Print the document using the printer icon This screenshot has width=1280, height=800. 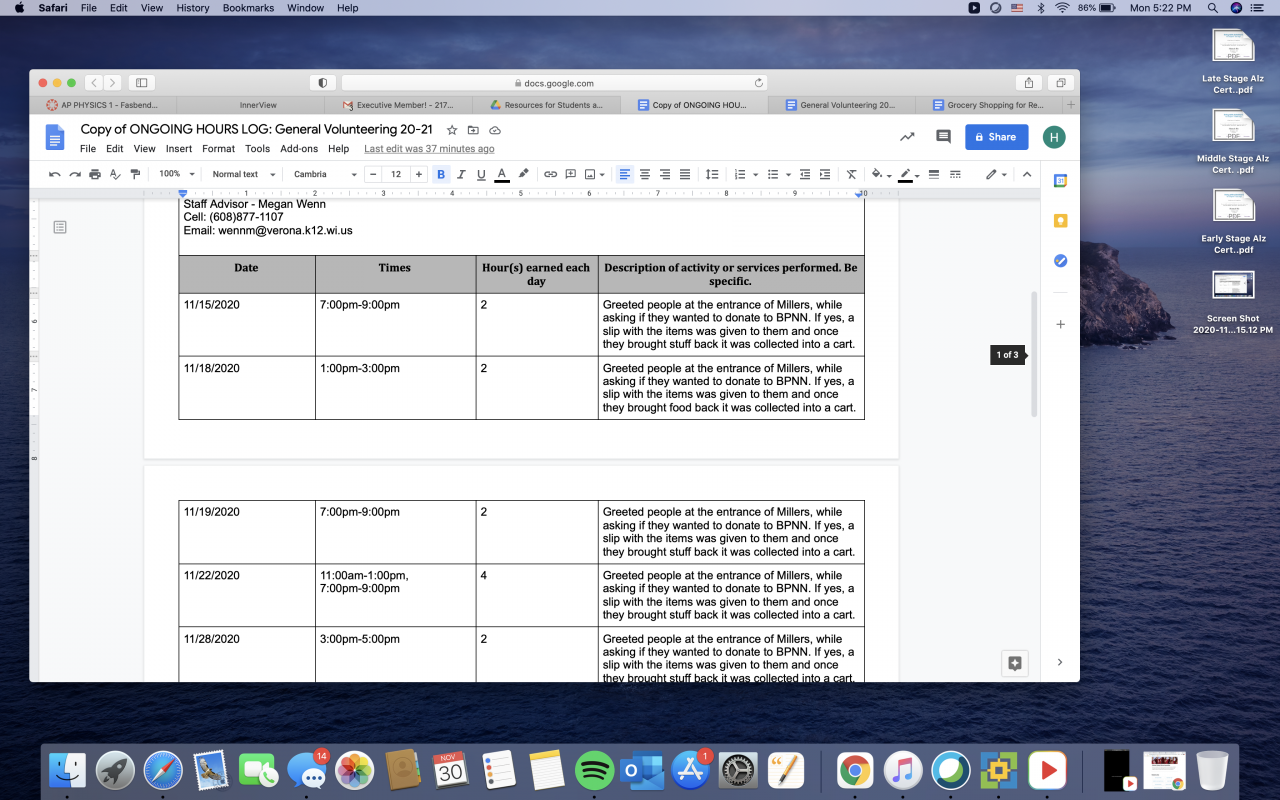(x=95, y=174)
